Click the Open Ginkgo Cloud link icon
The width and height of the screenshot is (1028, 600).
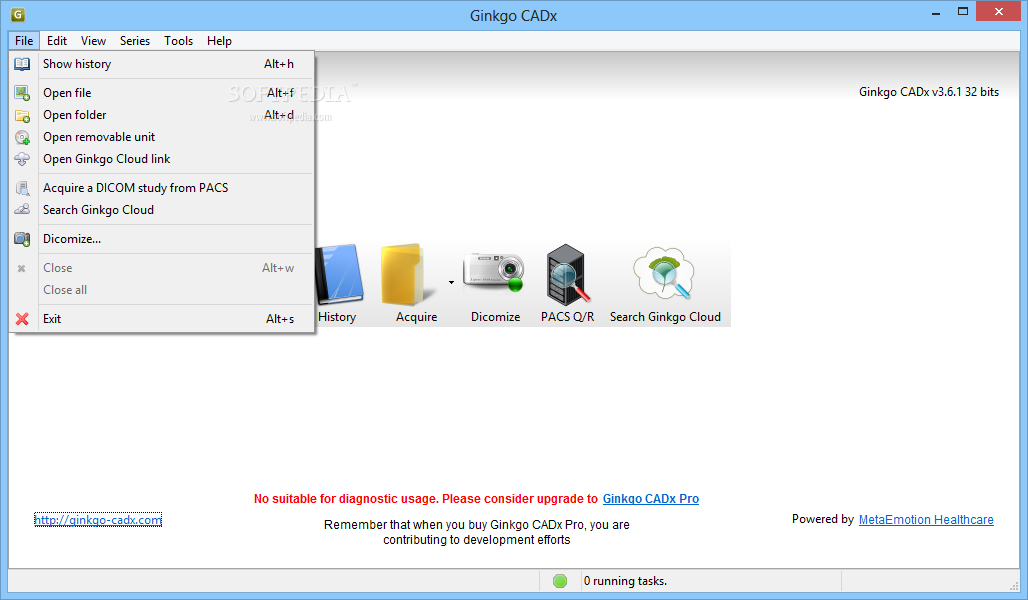[x=22, y=159]
